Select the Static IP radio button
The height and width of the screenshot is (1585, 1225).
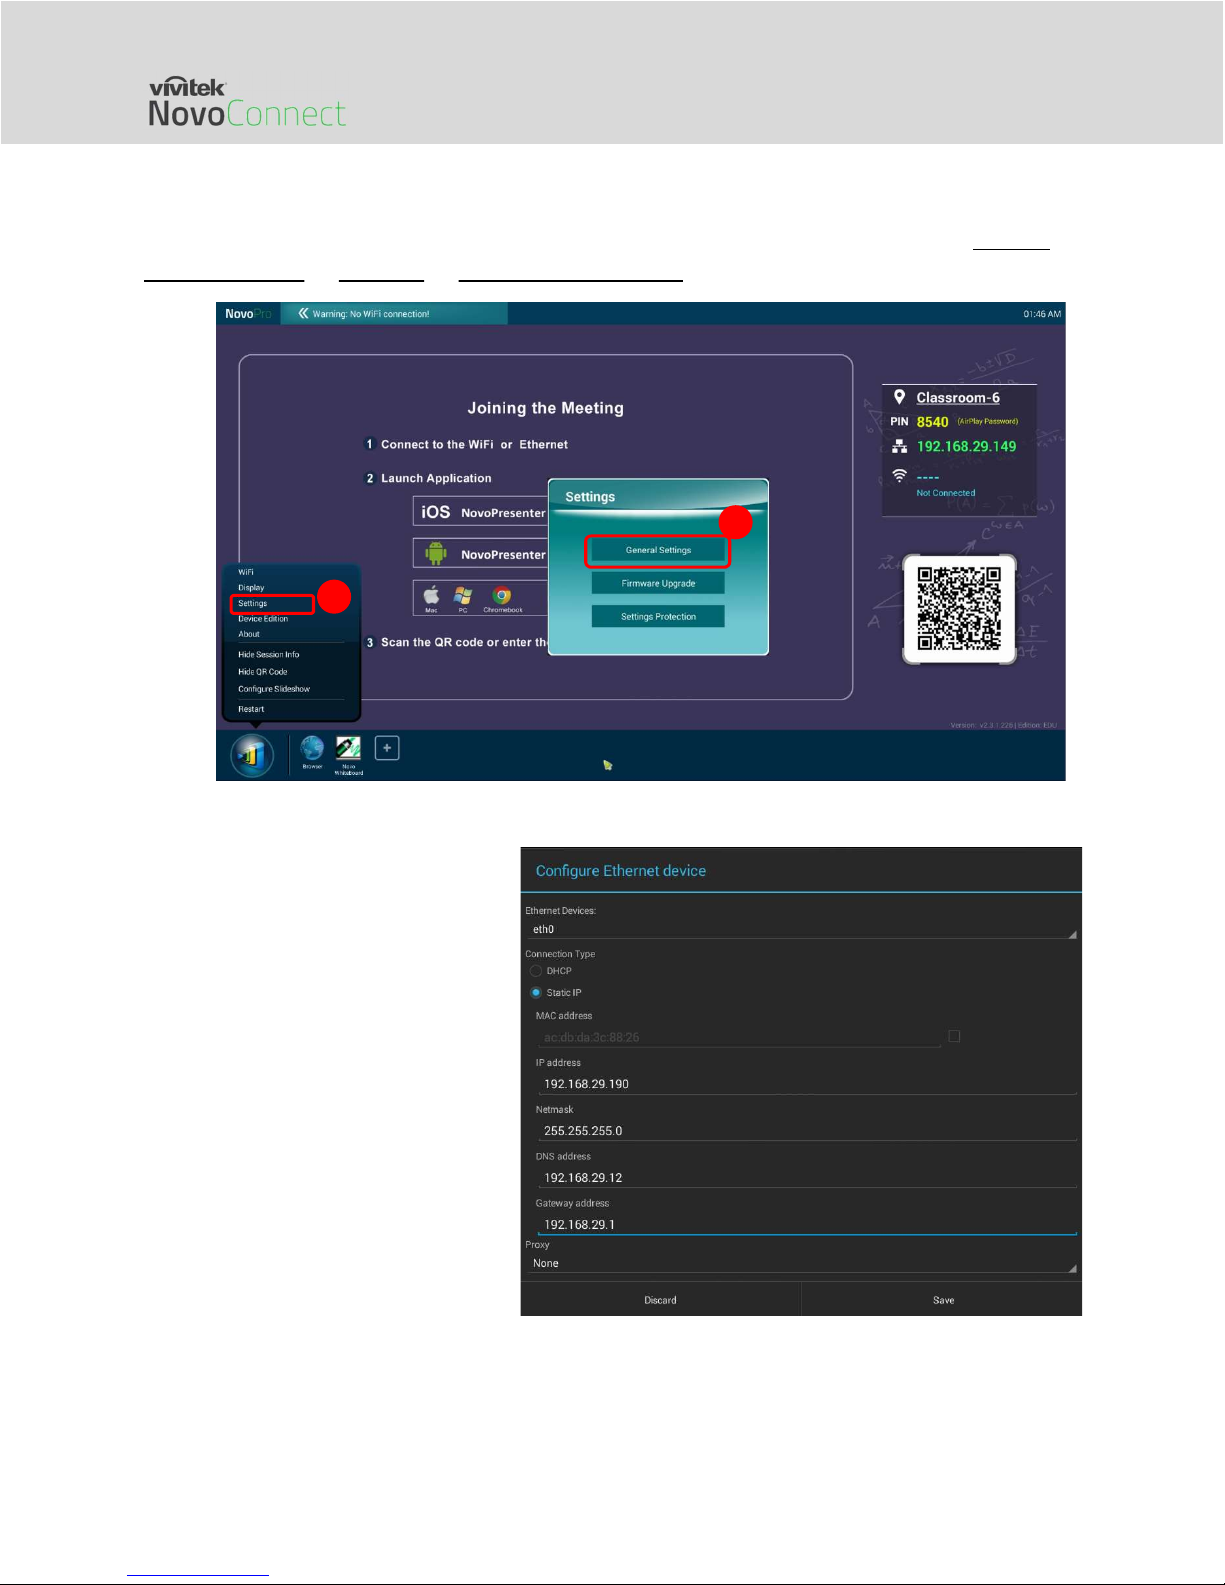[x=536, y=993]
